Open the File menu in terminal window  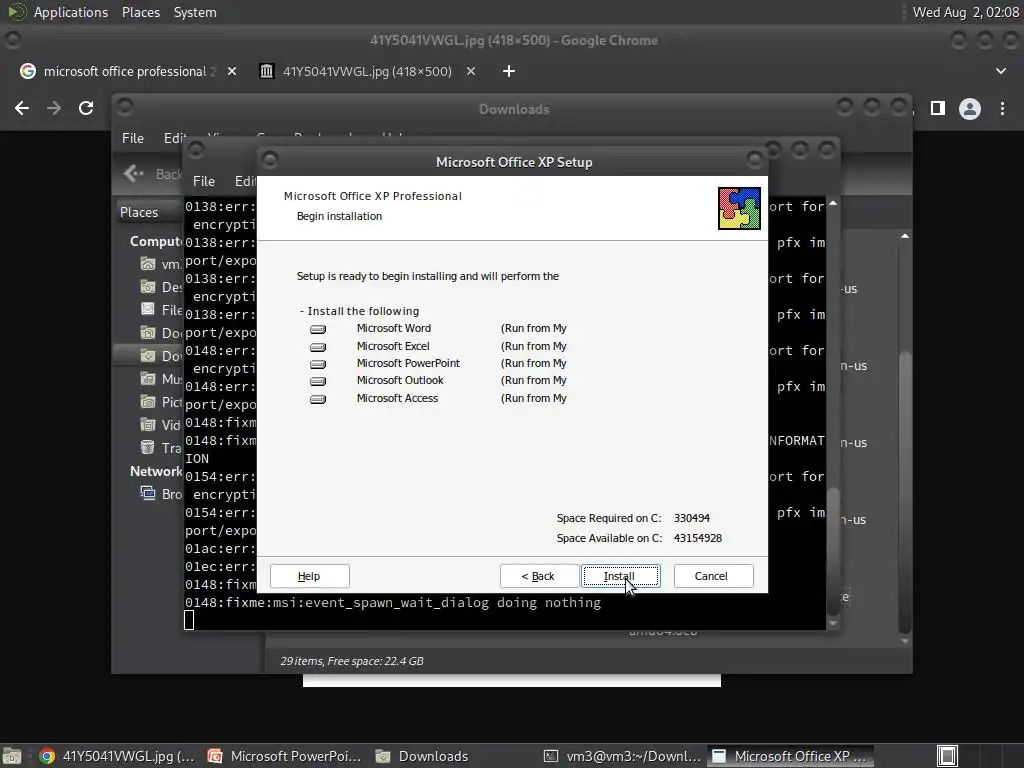pyautogui.click(x=204, y=182)
